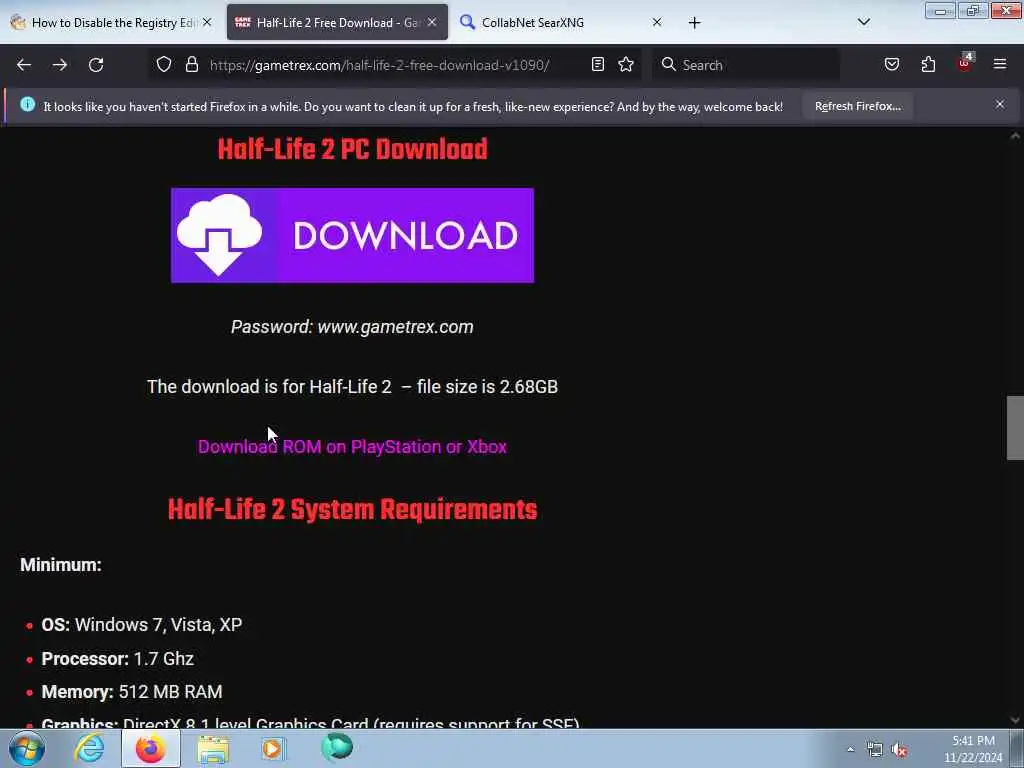Click the Memory: 512 MB RAM line
This screenshot has height=768, width=1024.
pyautogui.click(x=132, y=692)
